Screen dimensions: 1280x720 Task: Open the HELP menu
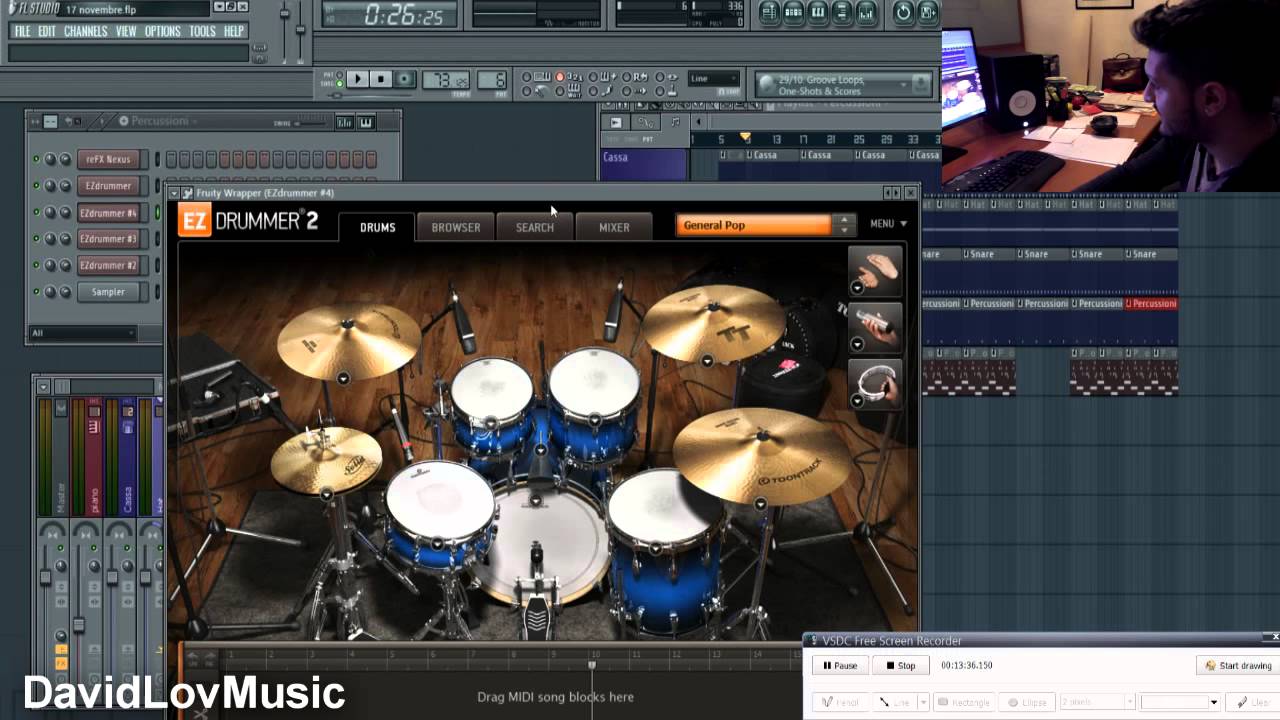(234, 31)
